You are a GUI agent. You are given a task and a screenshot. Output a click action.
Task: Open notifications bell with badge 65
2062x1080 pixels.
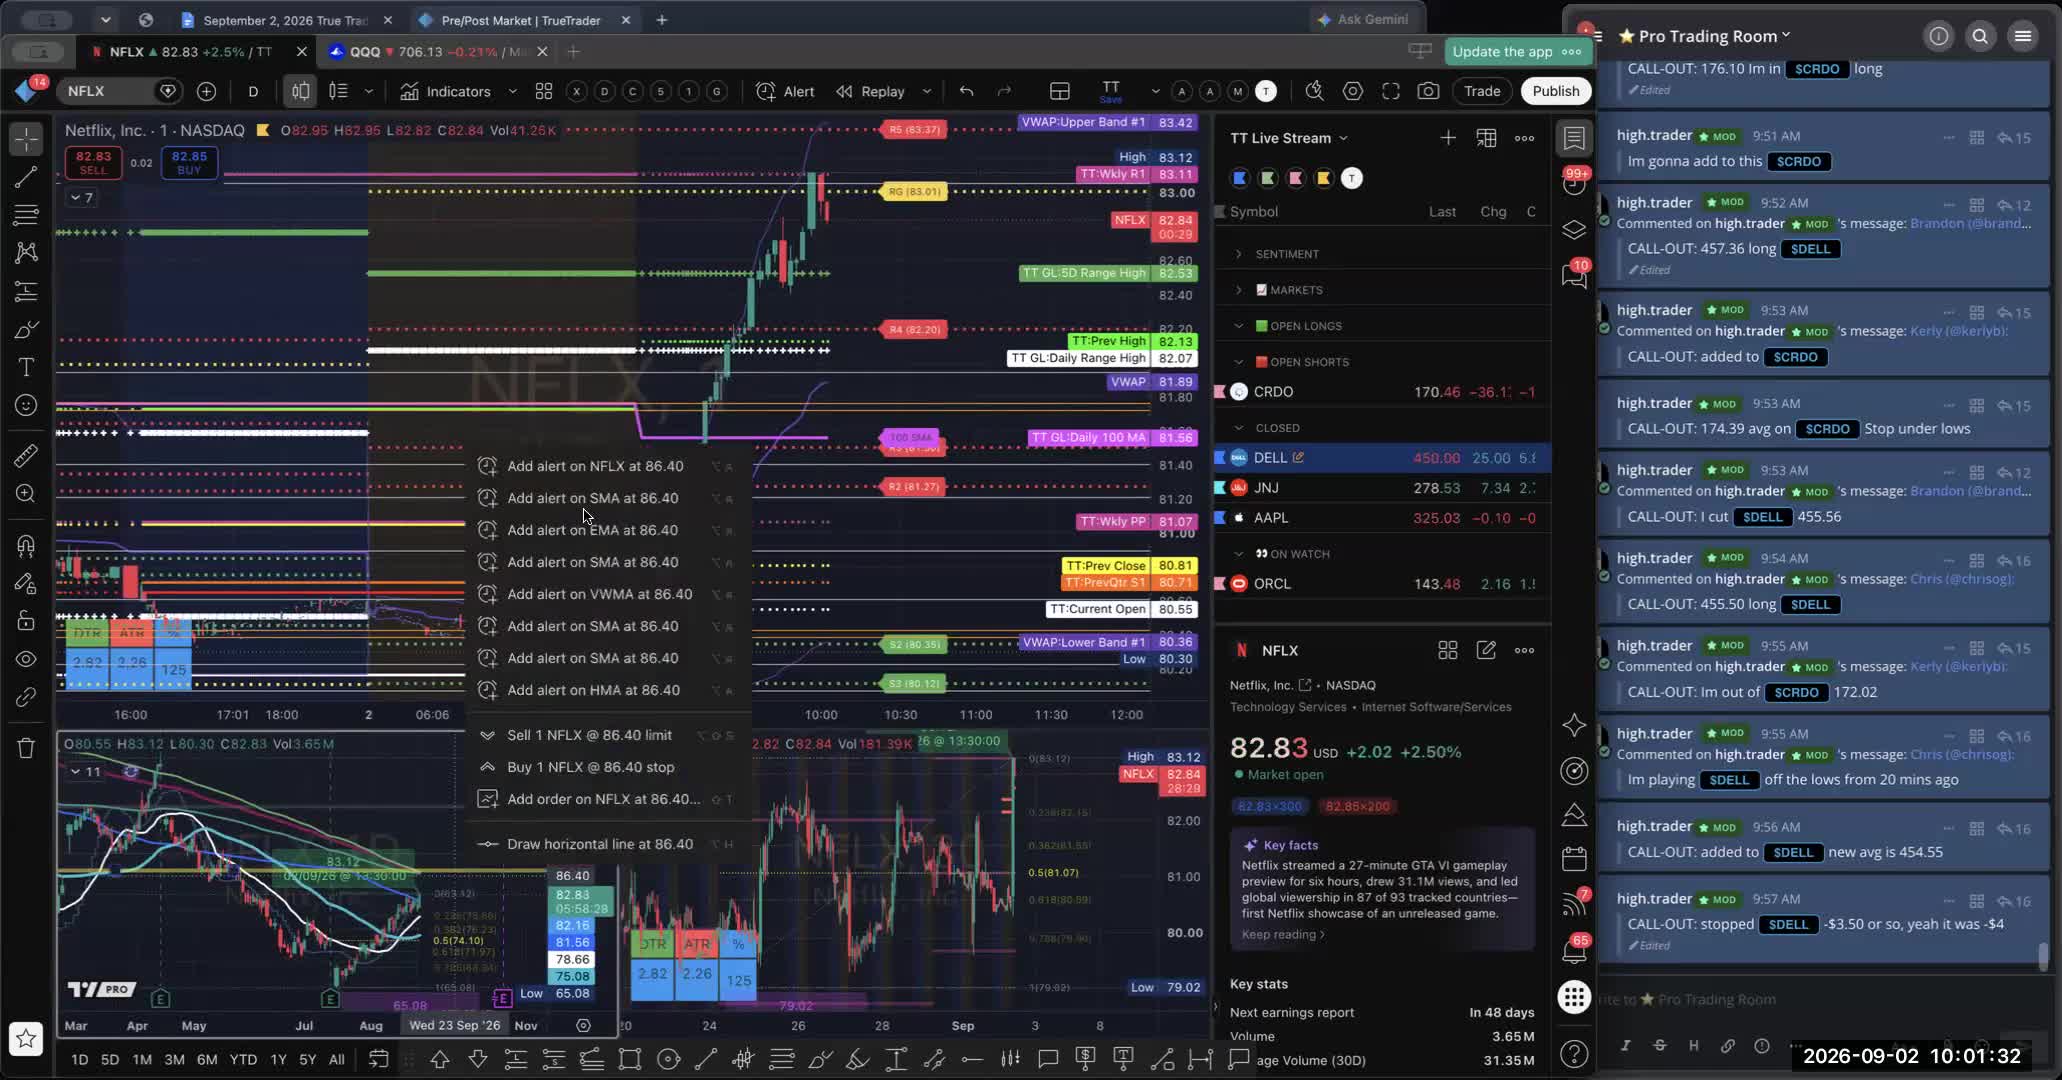click(1574, 950)
